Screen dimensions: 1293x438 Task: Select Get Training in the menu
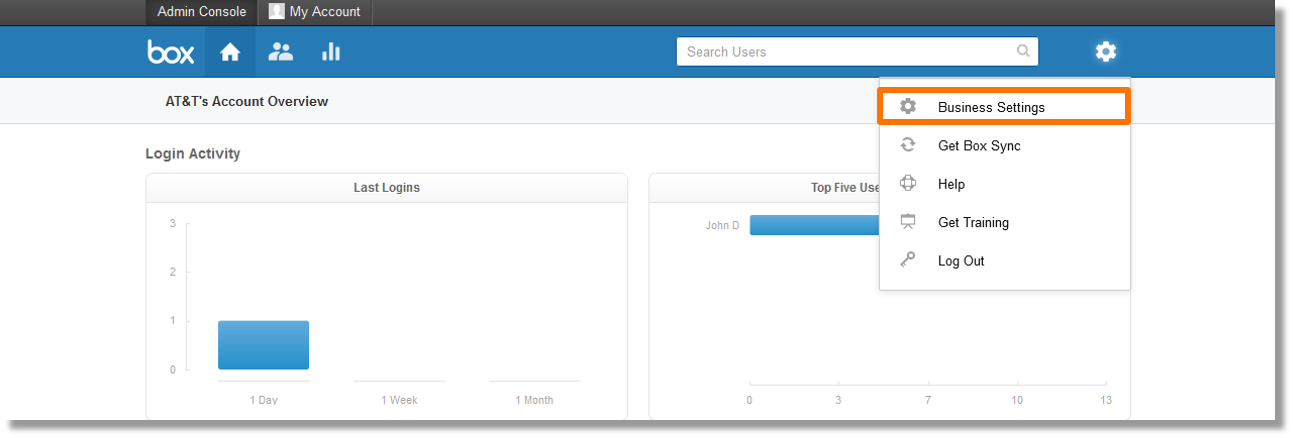1004,222
